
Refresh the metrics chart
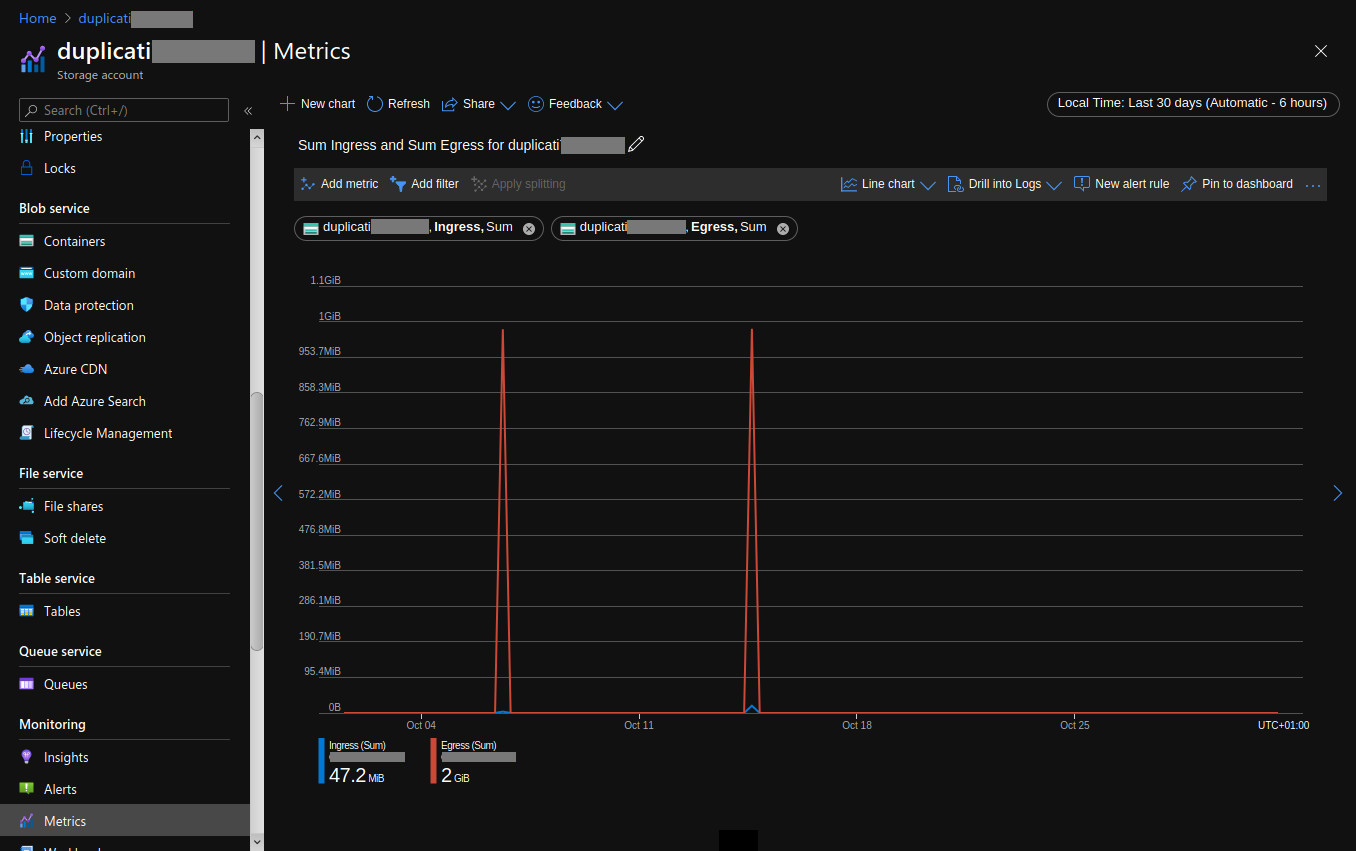pos(398,104)
